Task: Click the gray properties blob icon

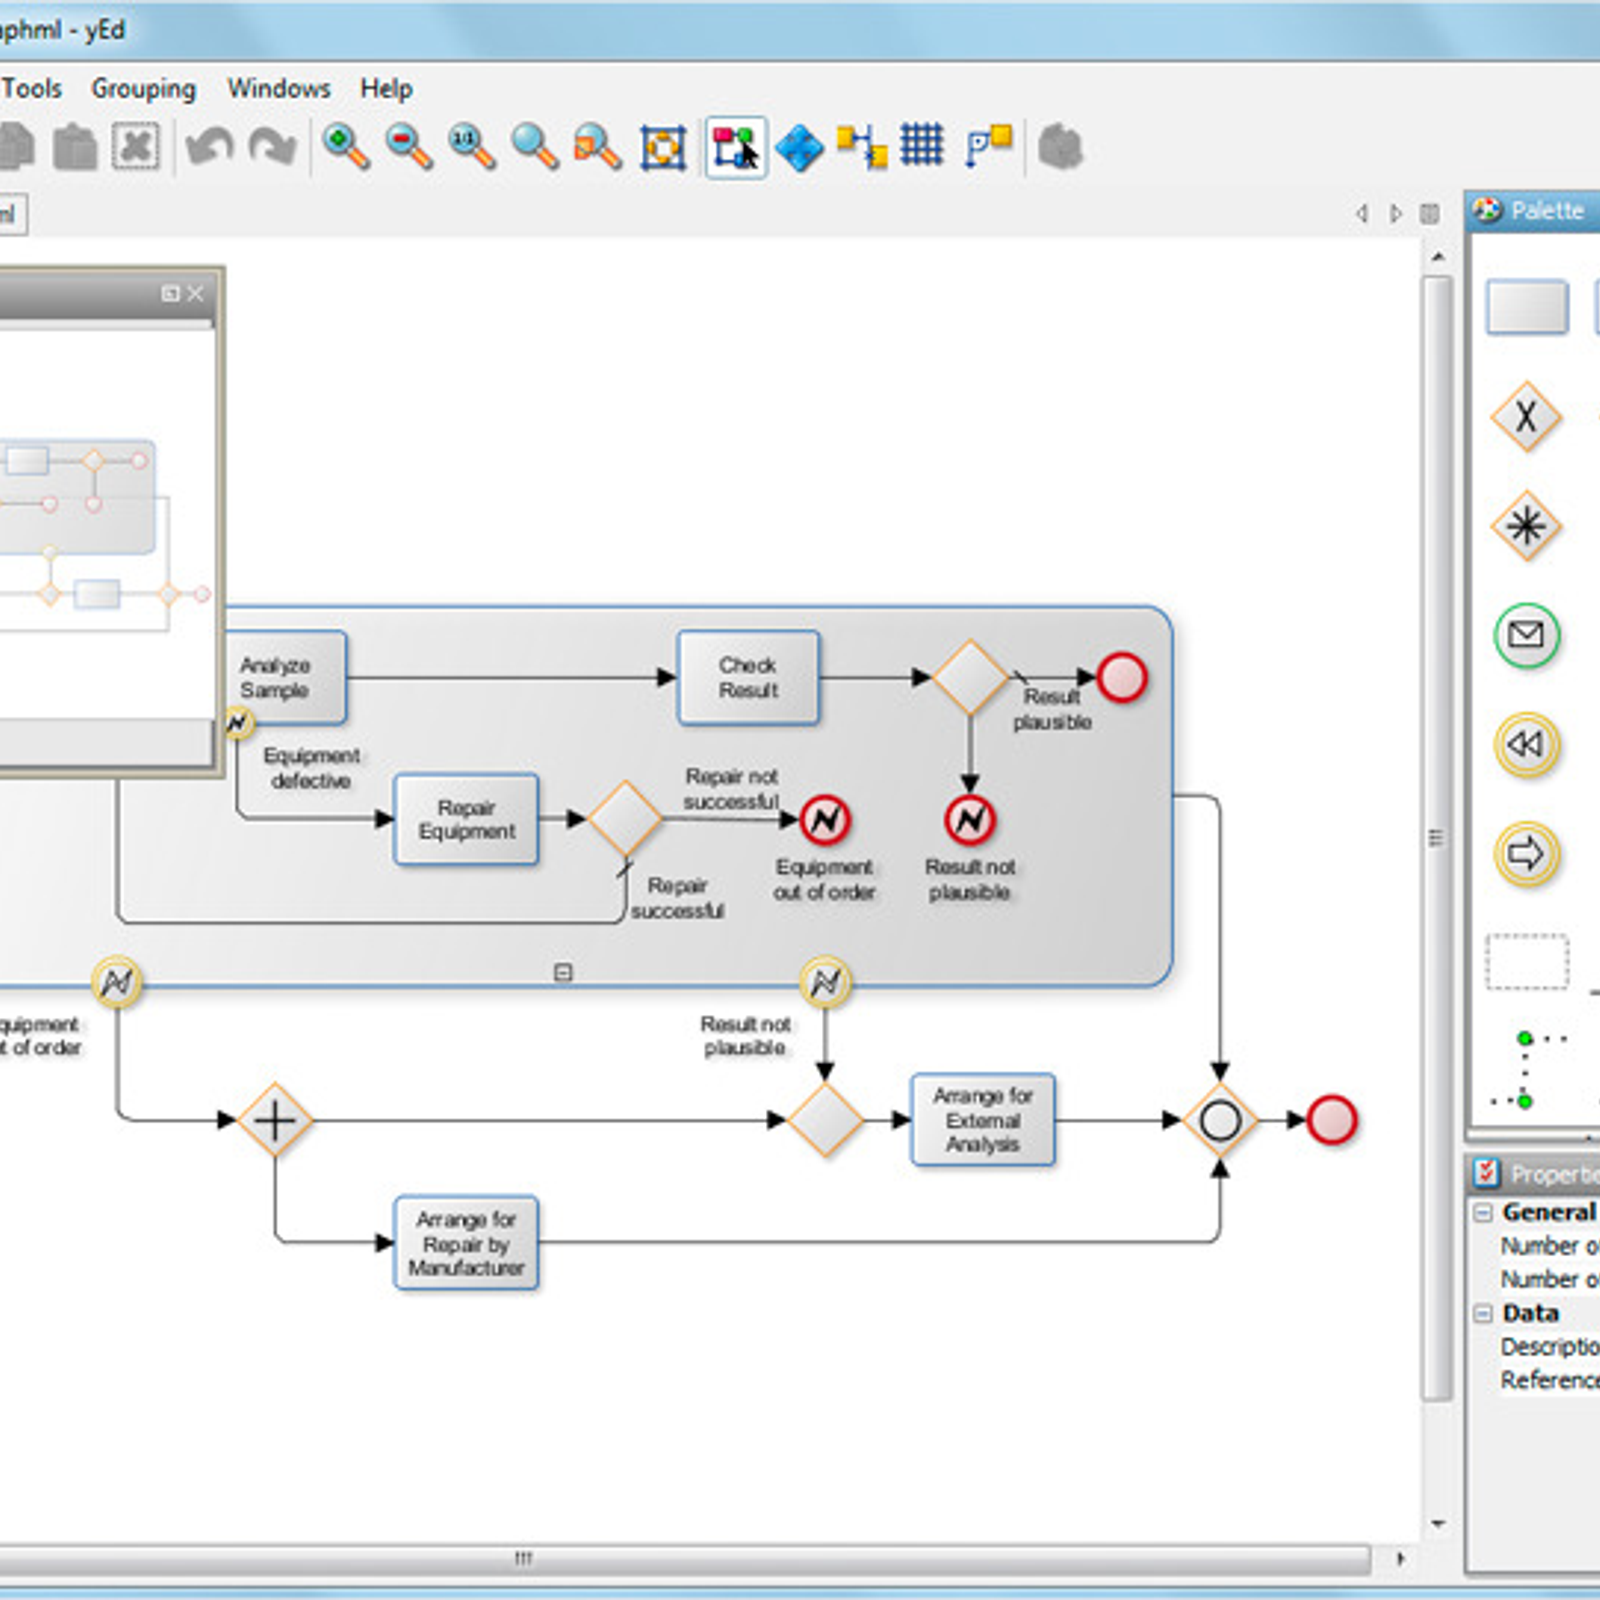Action: [x=1061, y=147]
